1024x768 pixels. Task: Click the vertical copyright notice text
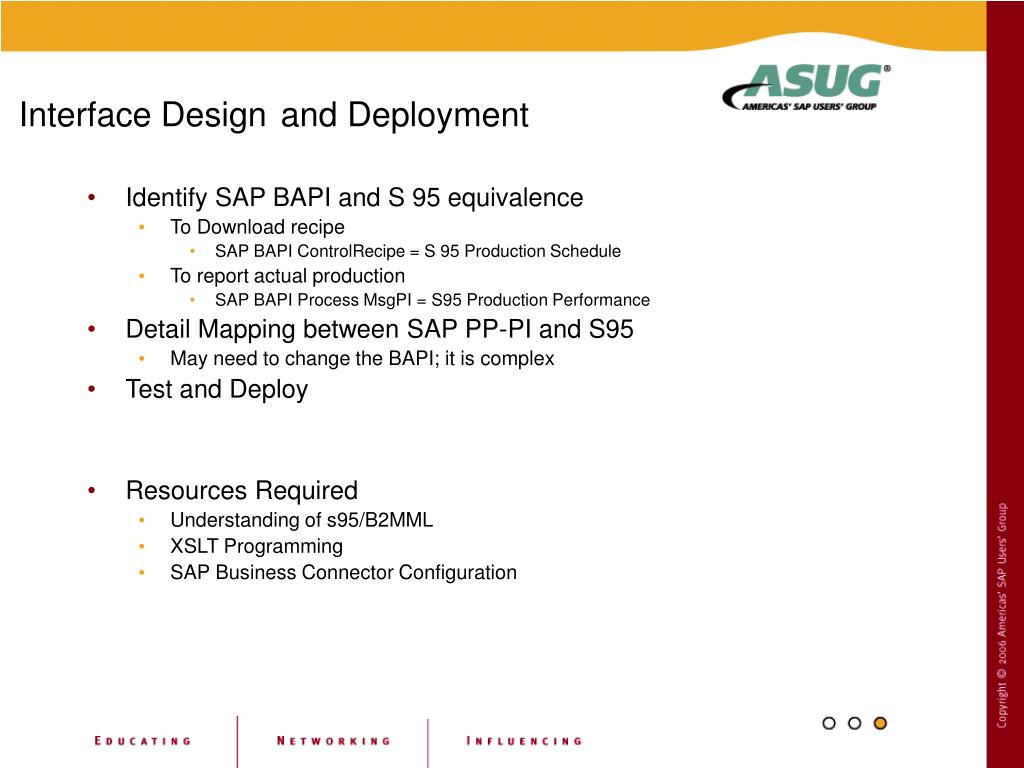coord(1002,615)
